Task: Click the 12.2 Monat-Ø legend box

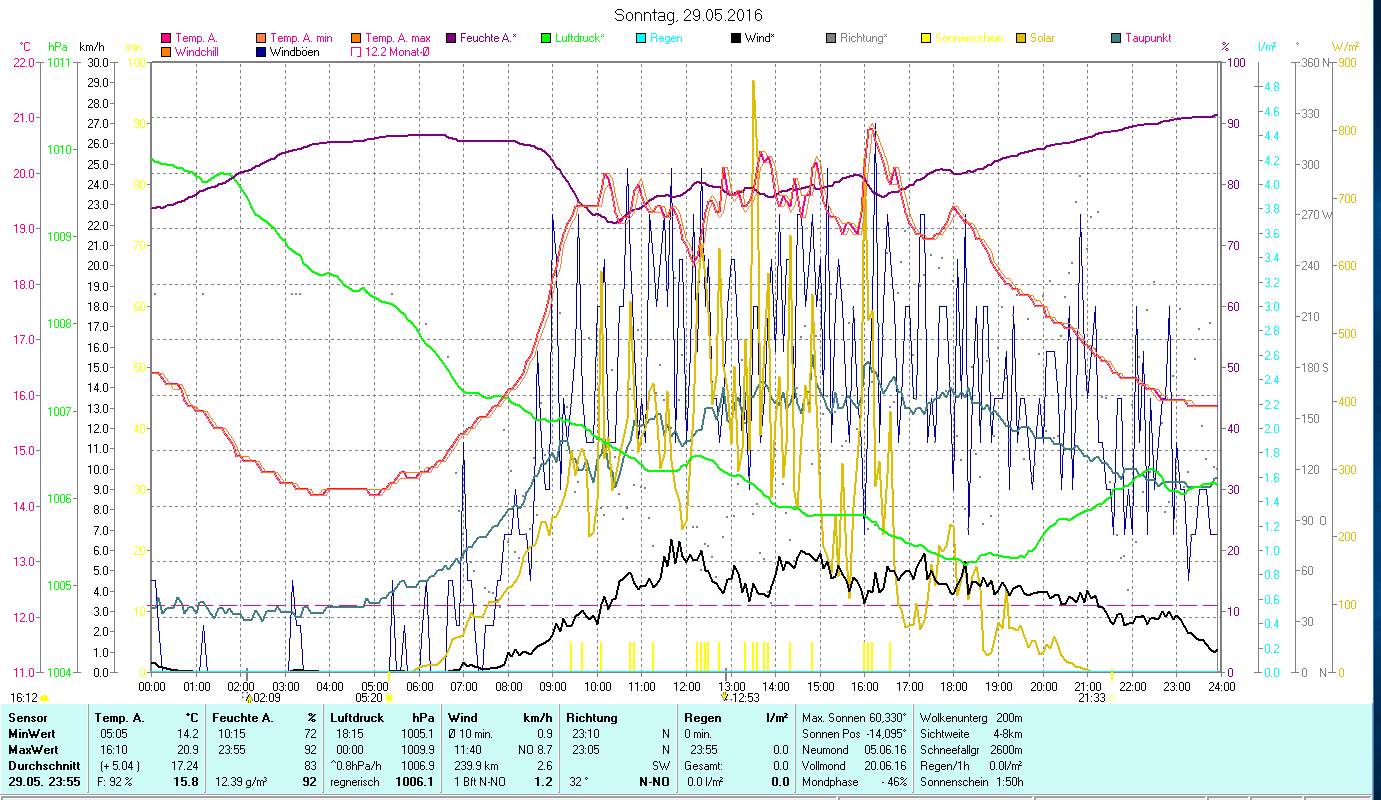Action: (354, 51)
